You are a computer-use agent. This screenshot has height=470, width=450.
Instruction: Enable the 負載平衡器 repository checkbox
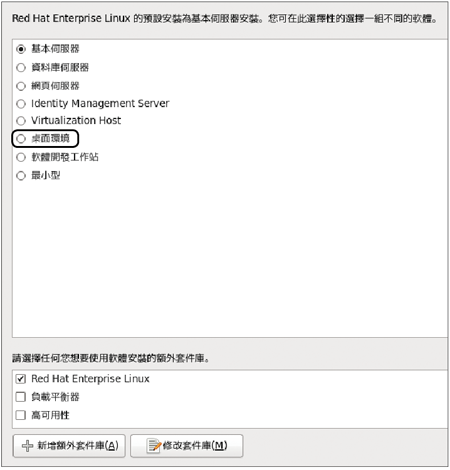pos(21,397)
